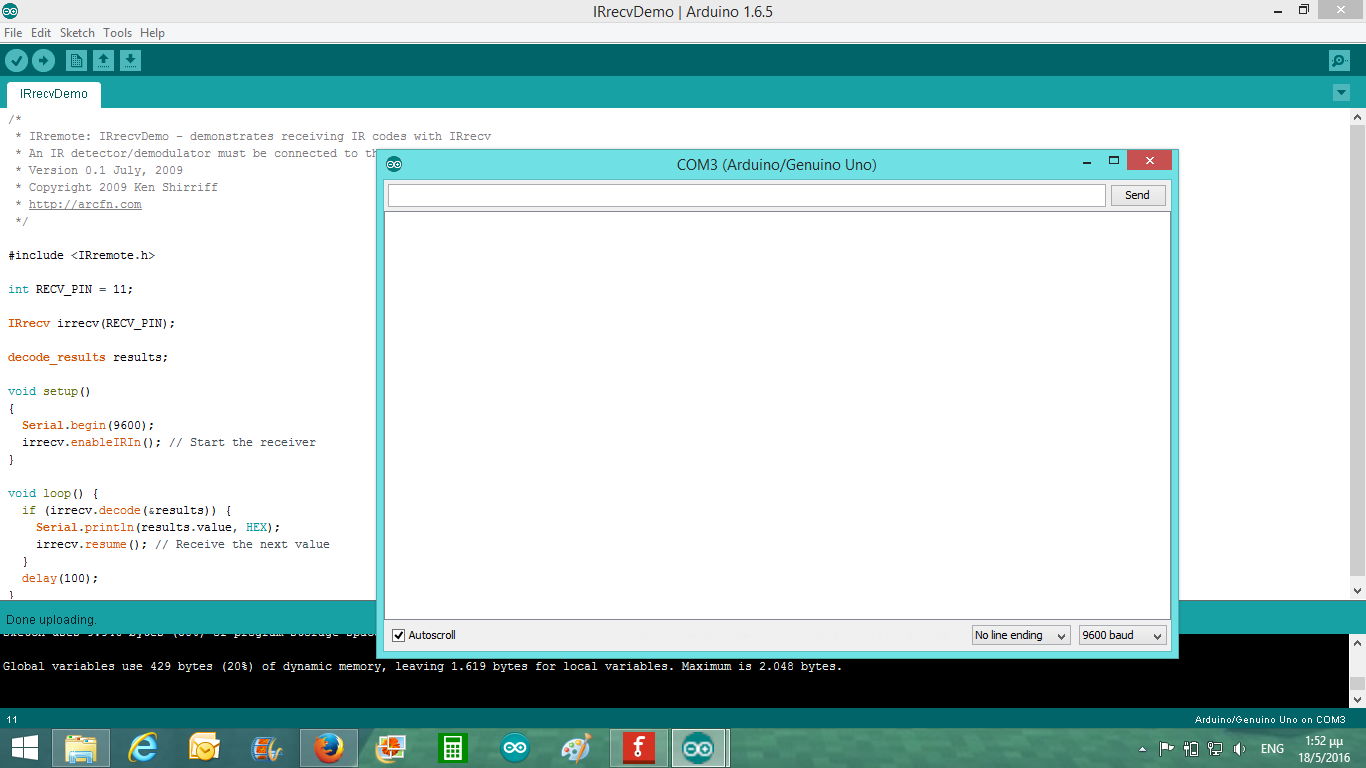Expand the sketch tab options arrow
Image resolution: width=1366 pixels, height=768 pixels.
click(x=1341, y=93)
